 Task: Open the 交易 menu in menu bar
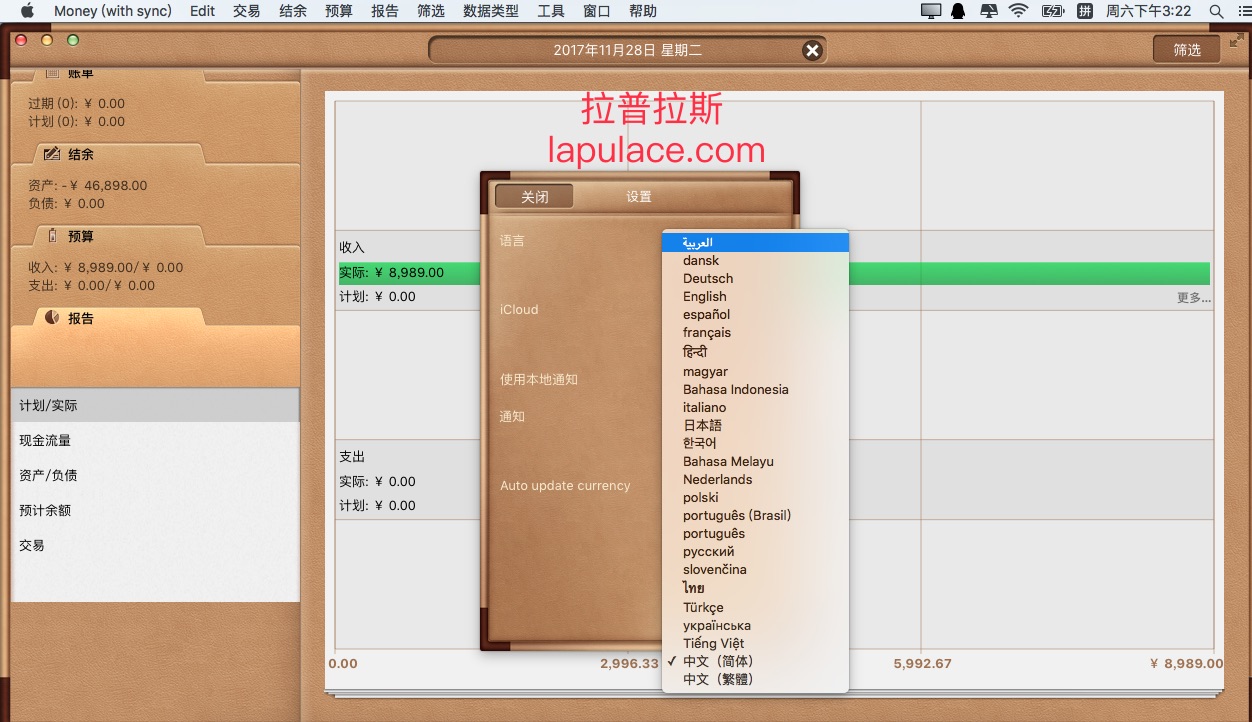246,11
